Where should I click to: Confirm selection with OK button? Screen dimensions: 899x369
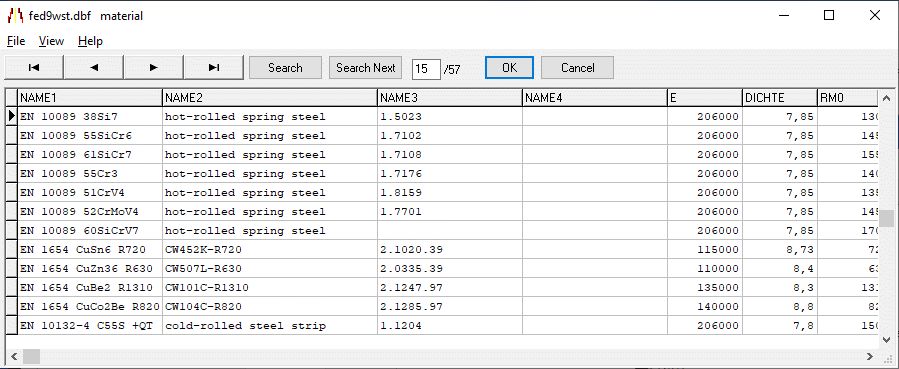509,68
